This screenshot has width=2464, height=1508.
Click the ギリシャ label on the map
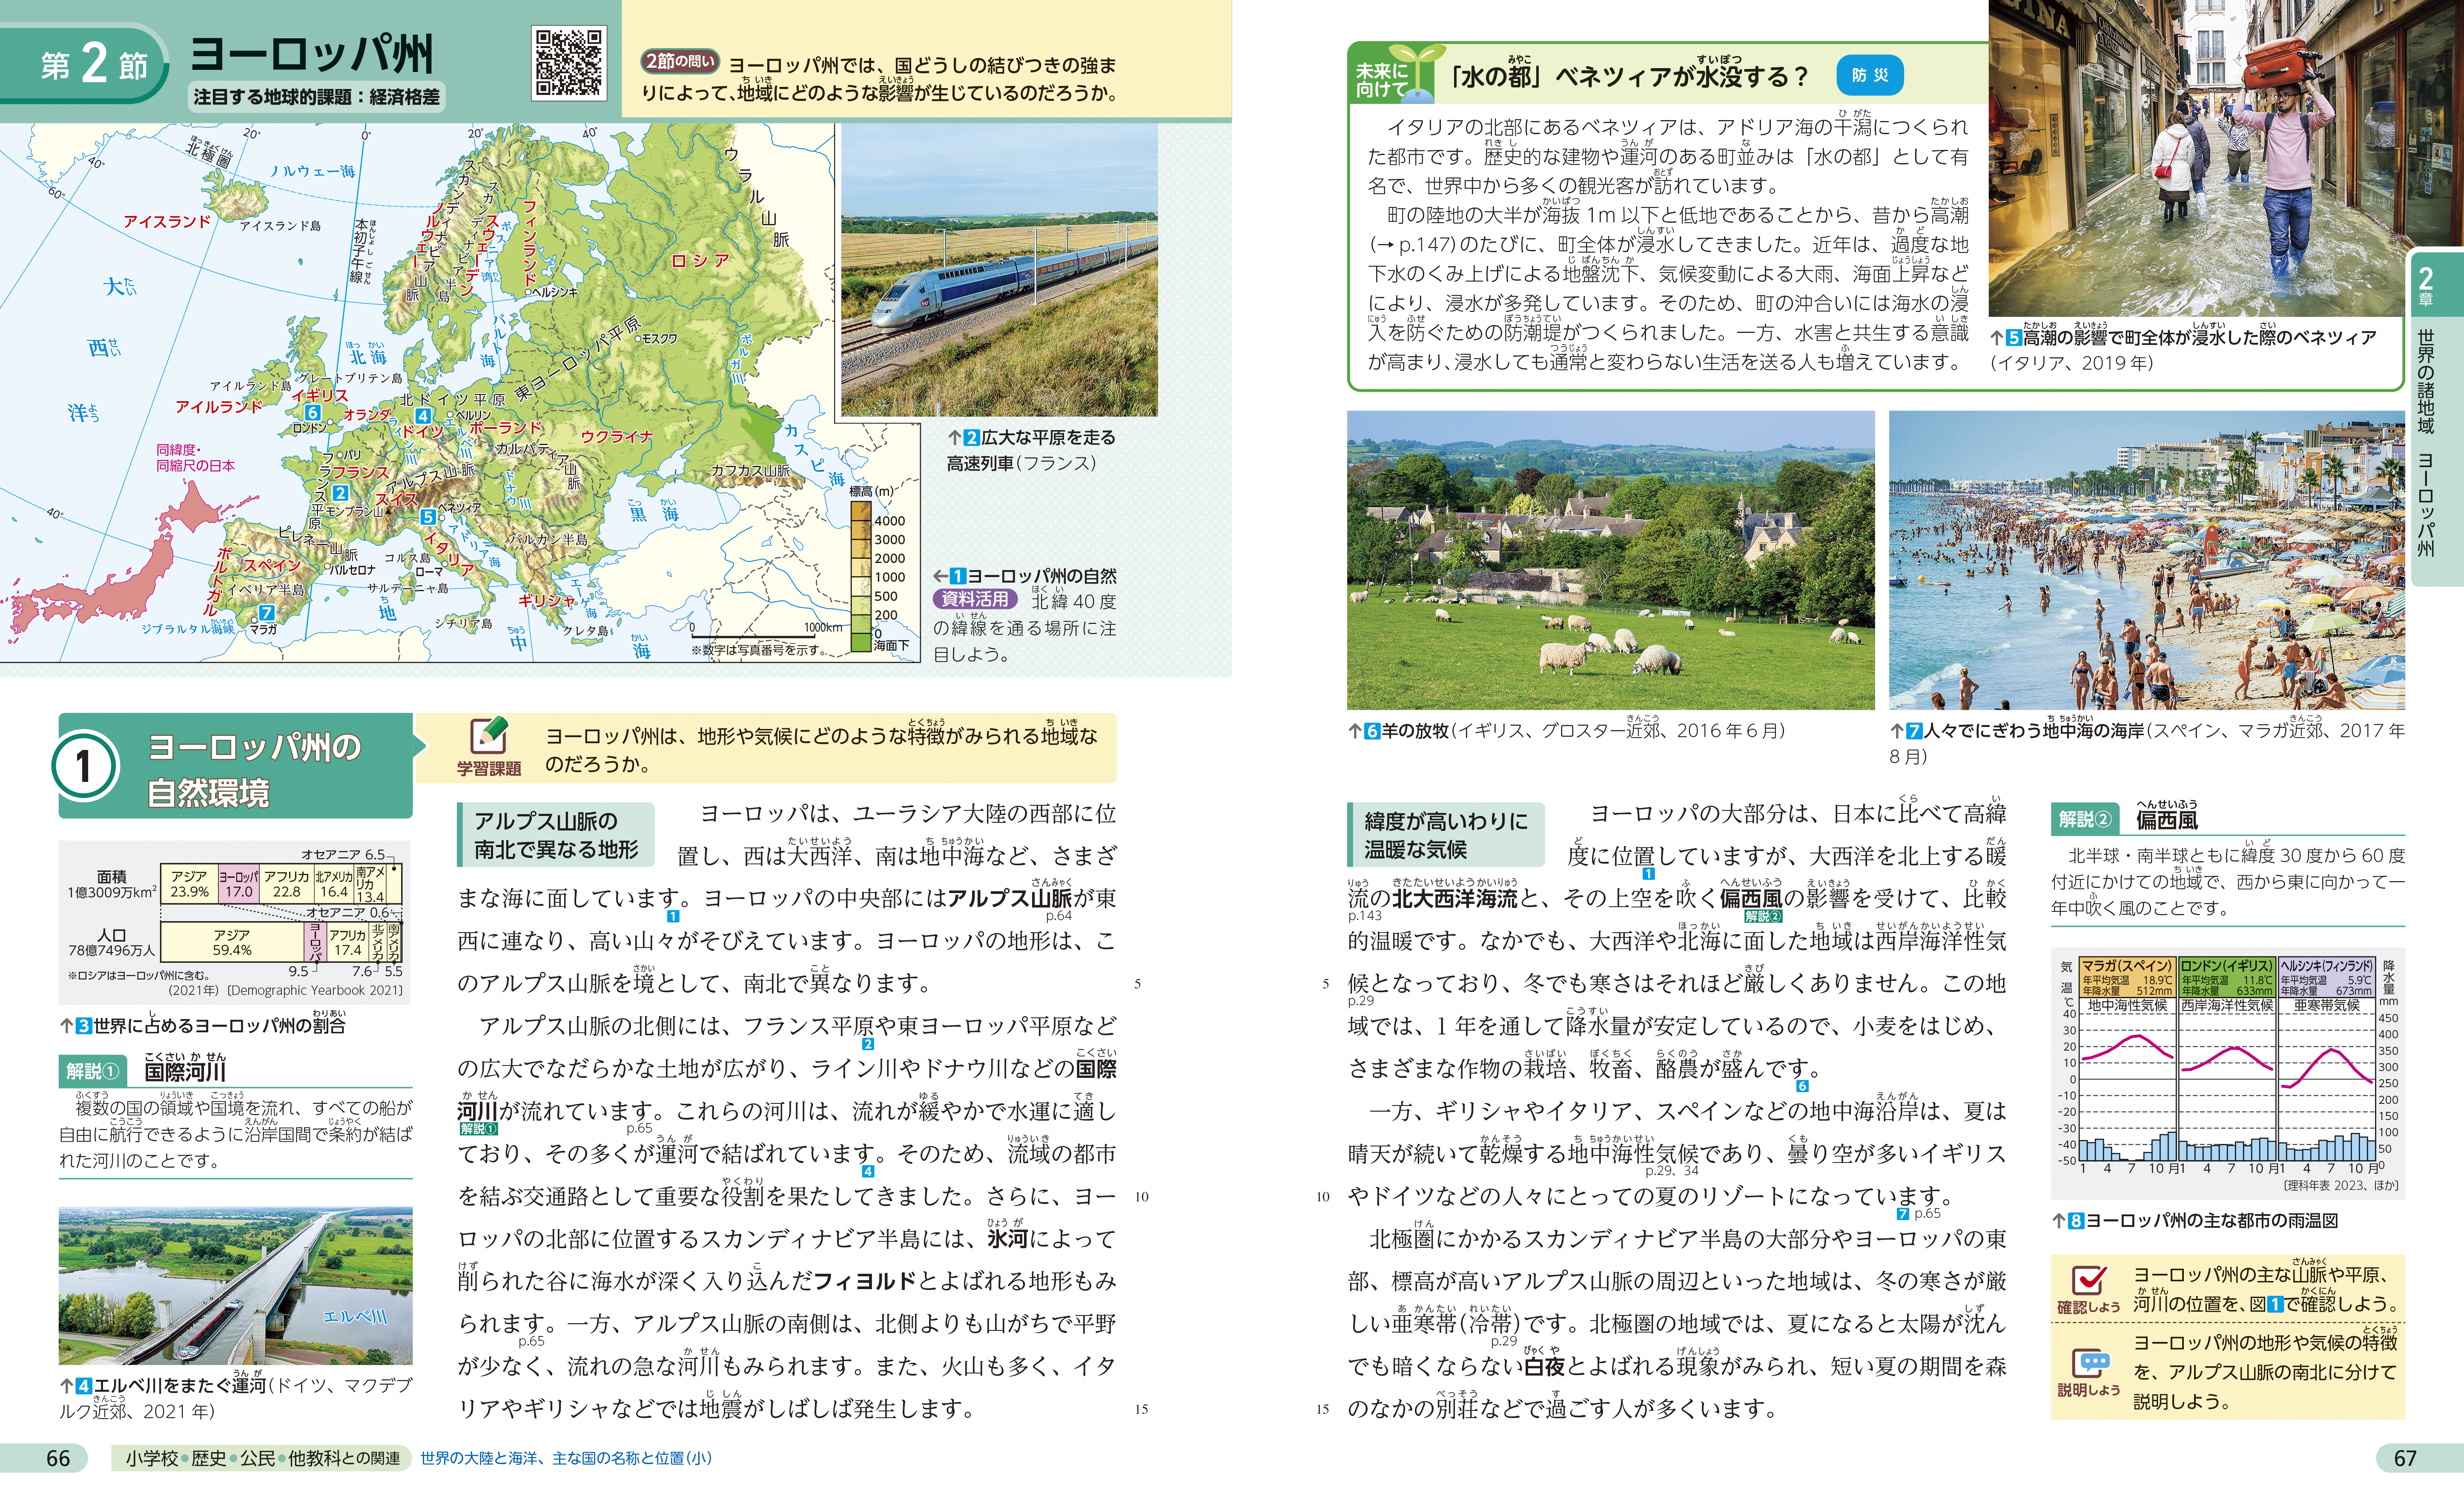[x=546, y=600]
